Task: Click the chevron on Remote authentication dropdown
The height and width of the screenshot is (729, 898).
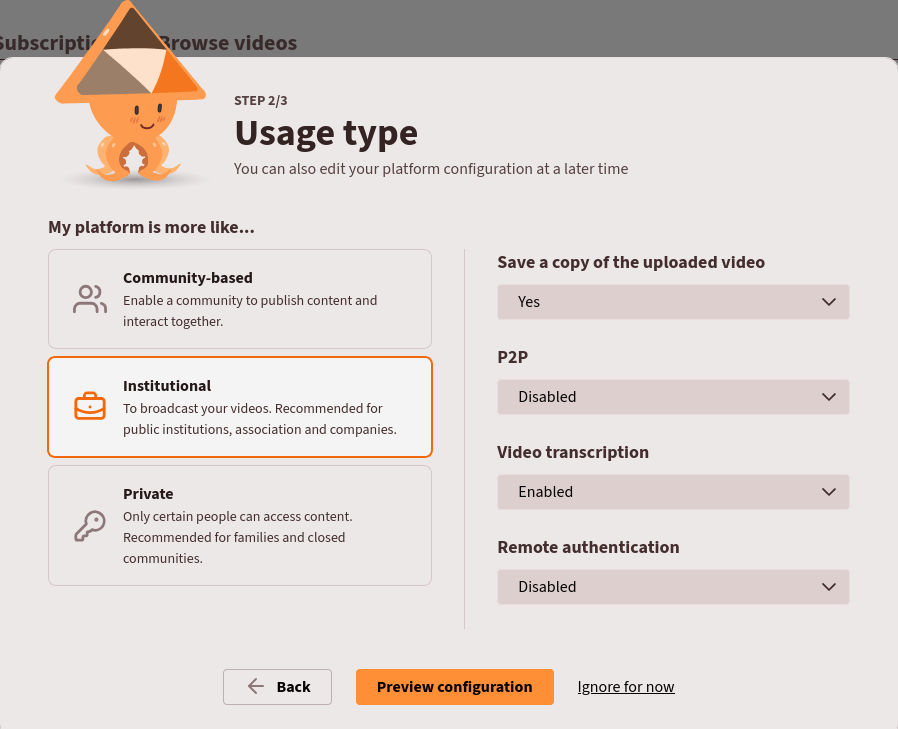Action: click(x=828, y=587)
